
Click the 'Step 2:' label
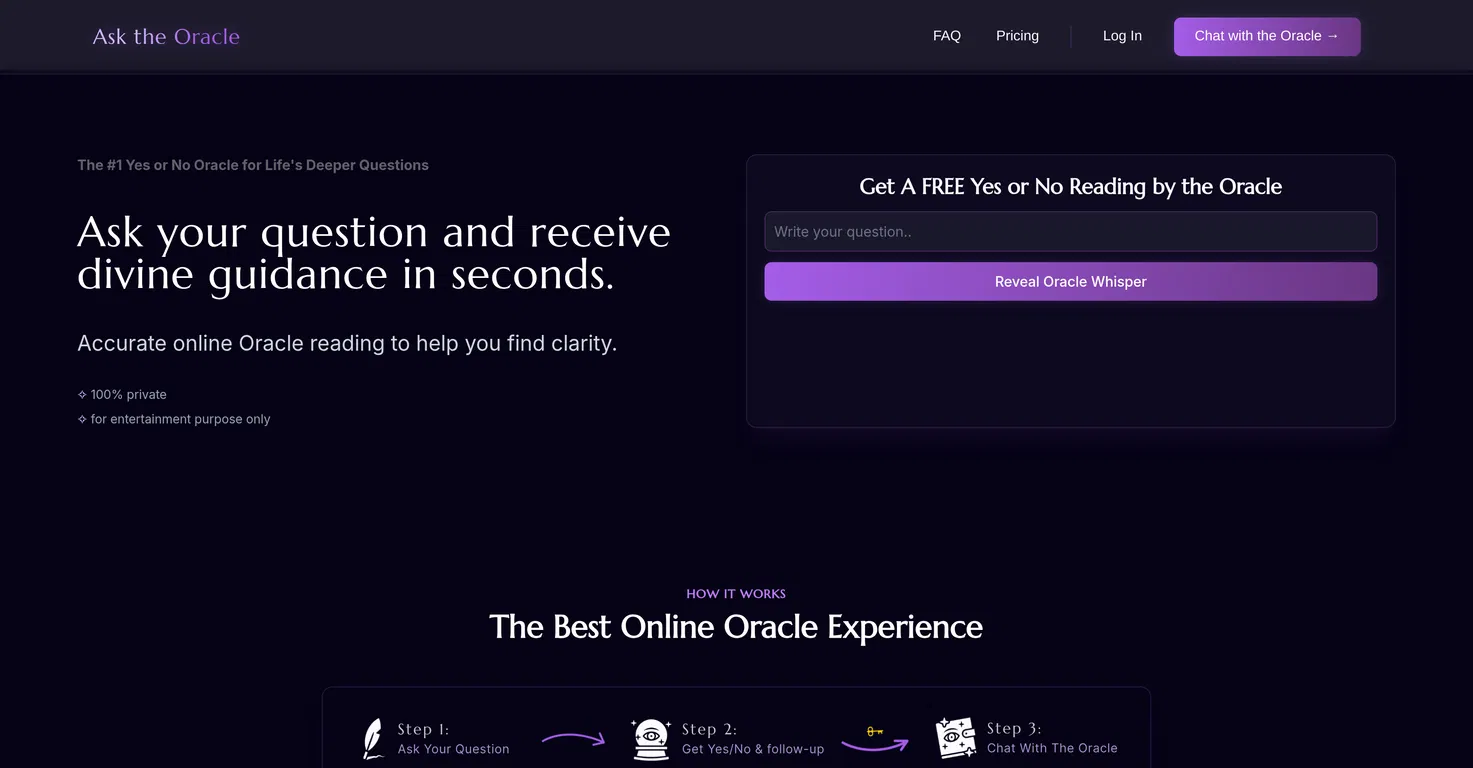(709, 730)
